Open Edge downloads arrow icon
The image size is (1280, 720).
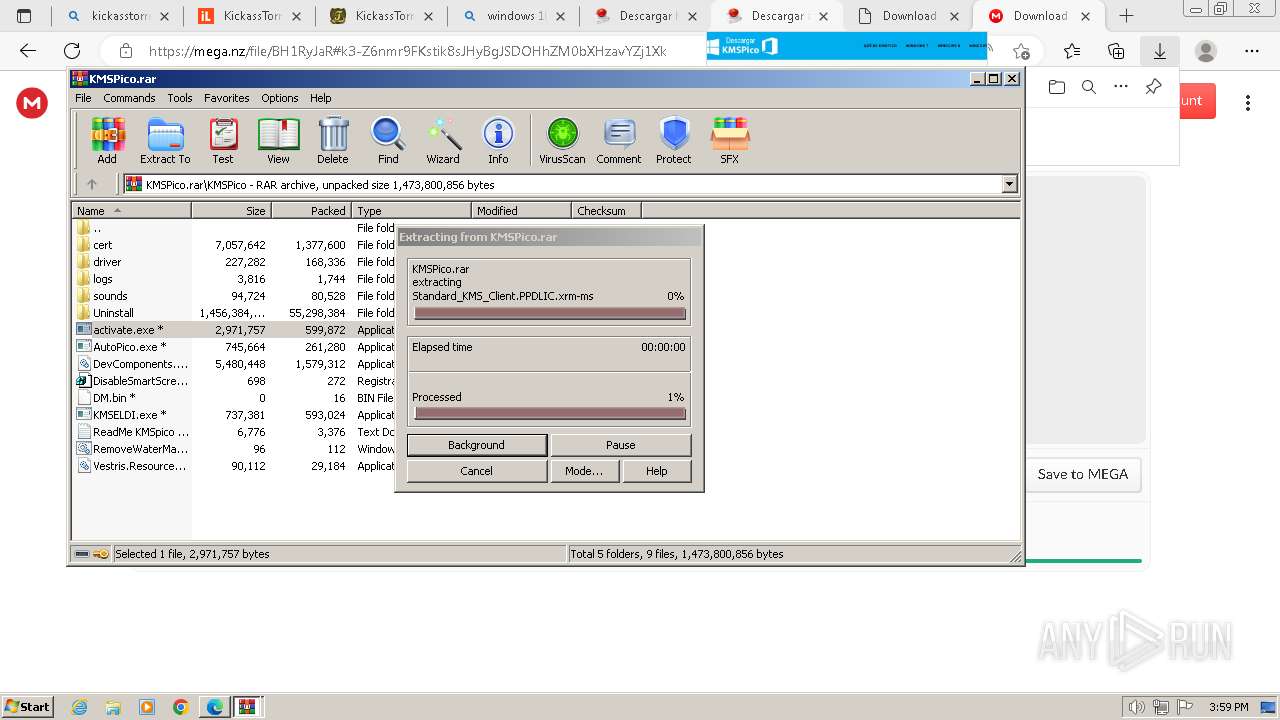(x=1160, y=51)
